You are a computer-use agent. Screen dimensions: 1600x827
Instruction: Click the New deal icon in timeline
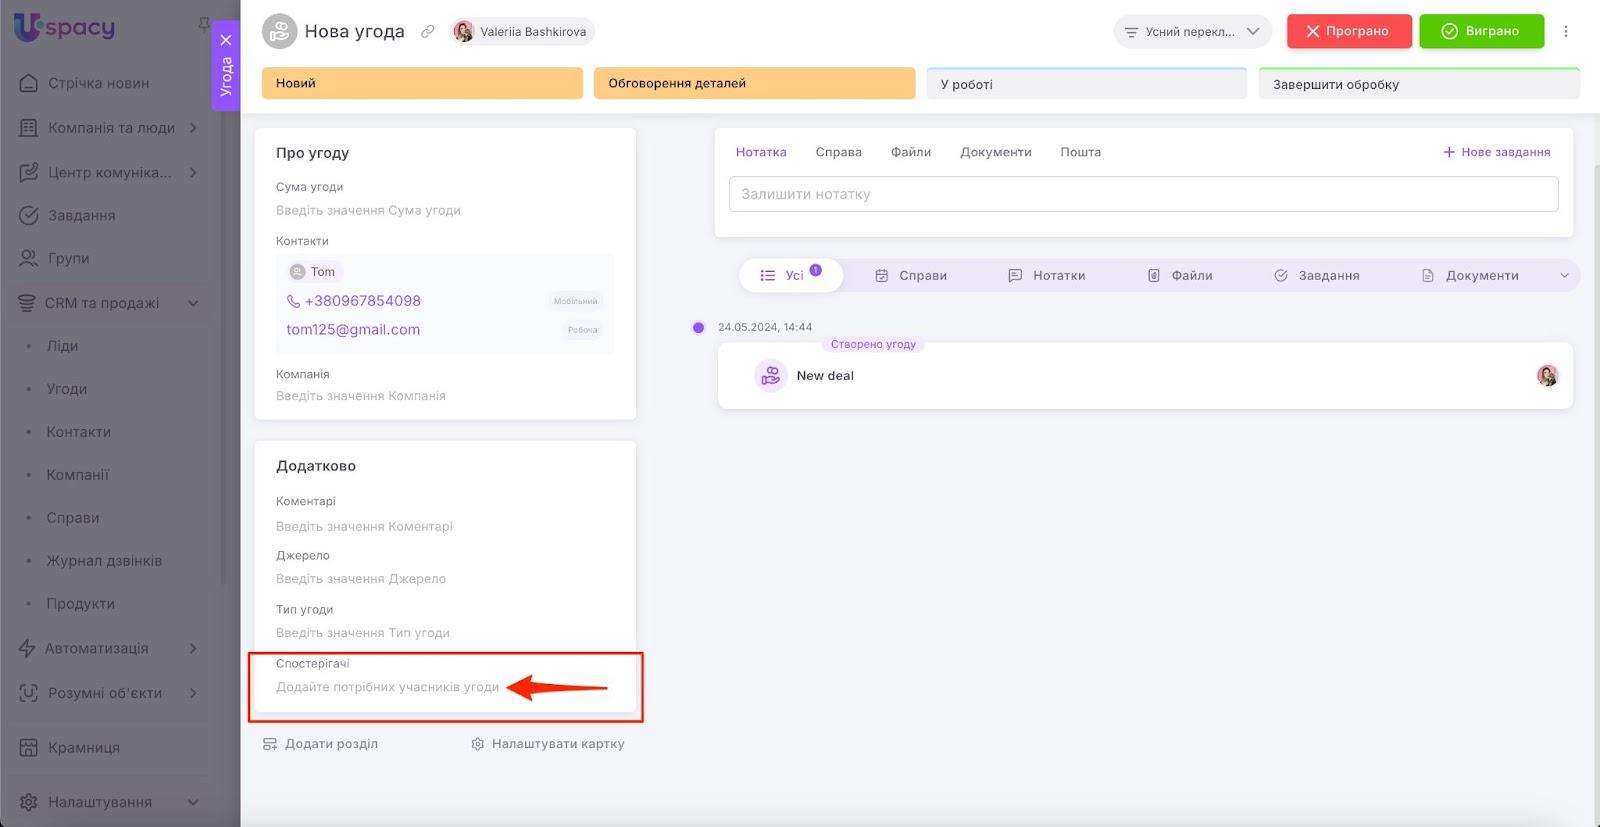point(770,376)
